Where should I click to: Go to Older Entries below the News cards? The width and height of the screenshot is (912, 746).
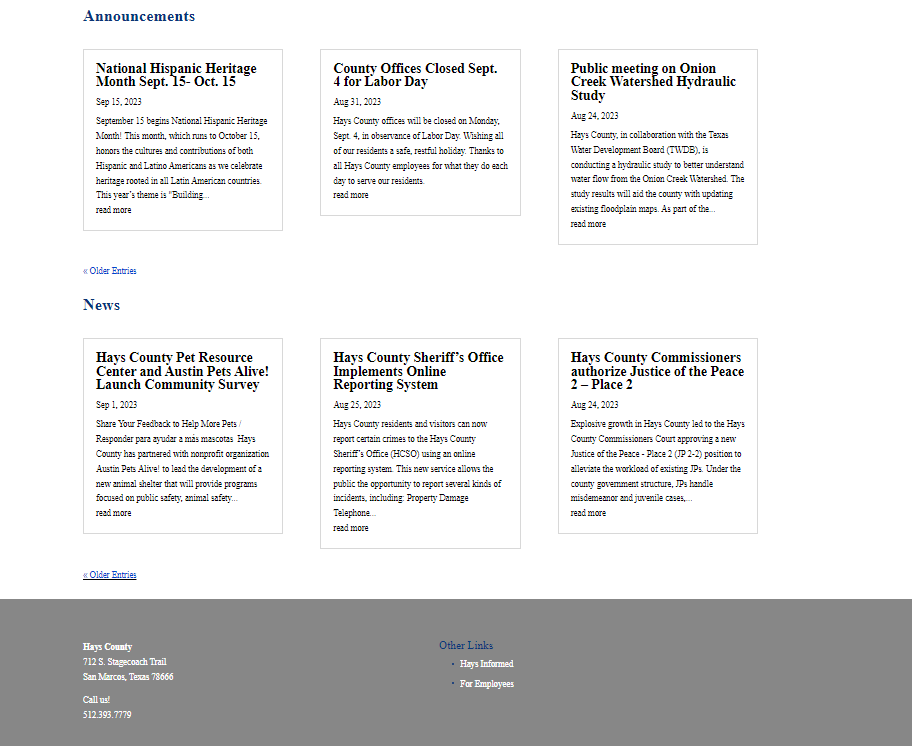point(110,575)
